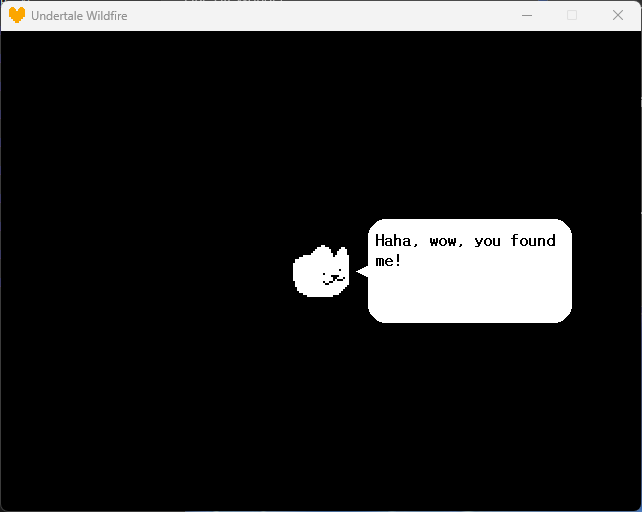Close the Undertale Wildfire window
This screenshot has width=642, height=512.
pyautogui.click(x=618, y=16)
